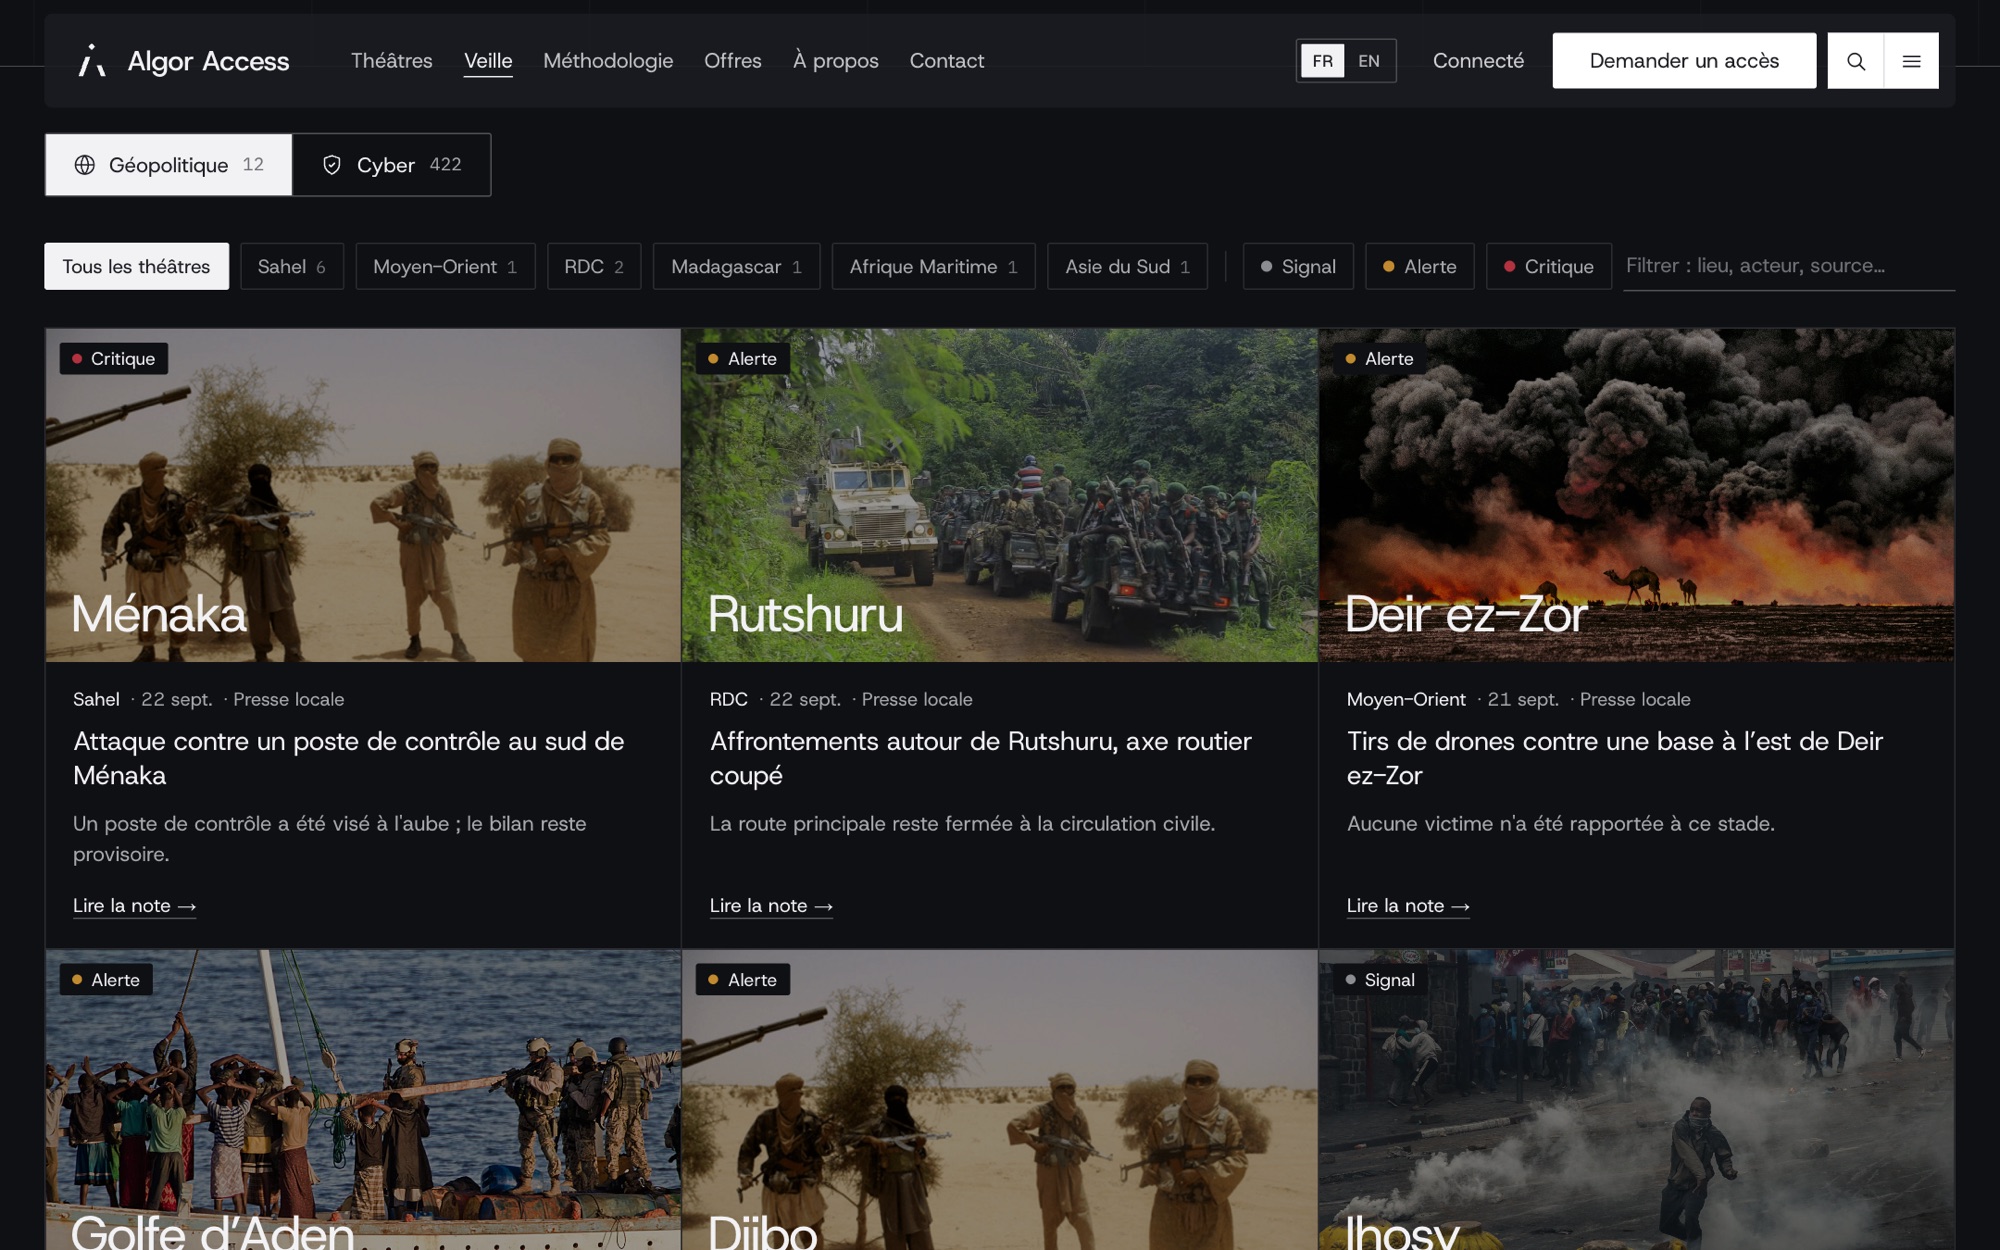
Task: Filter by Afrique Maritime theatre
Action: [x=933, y=266]
